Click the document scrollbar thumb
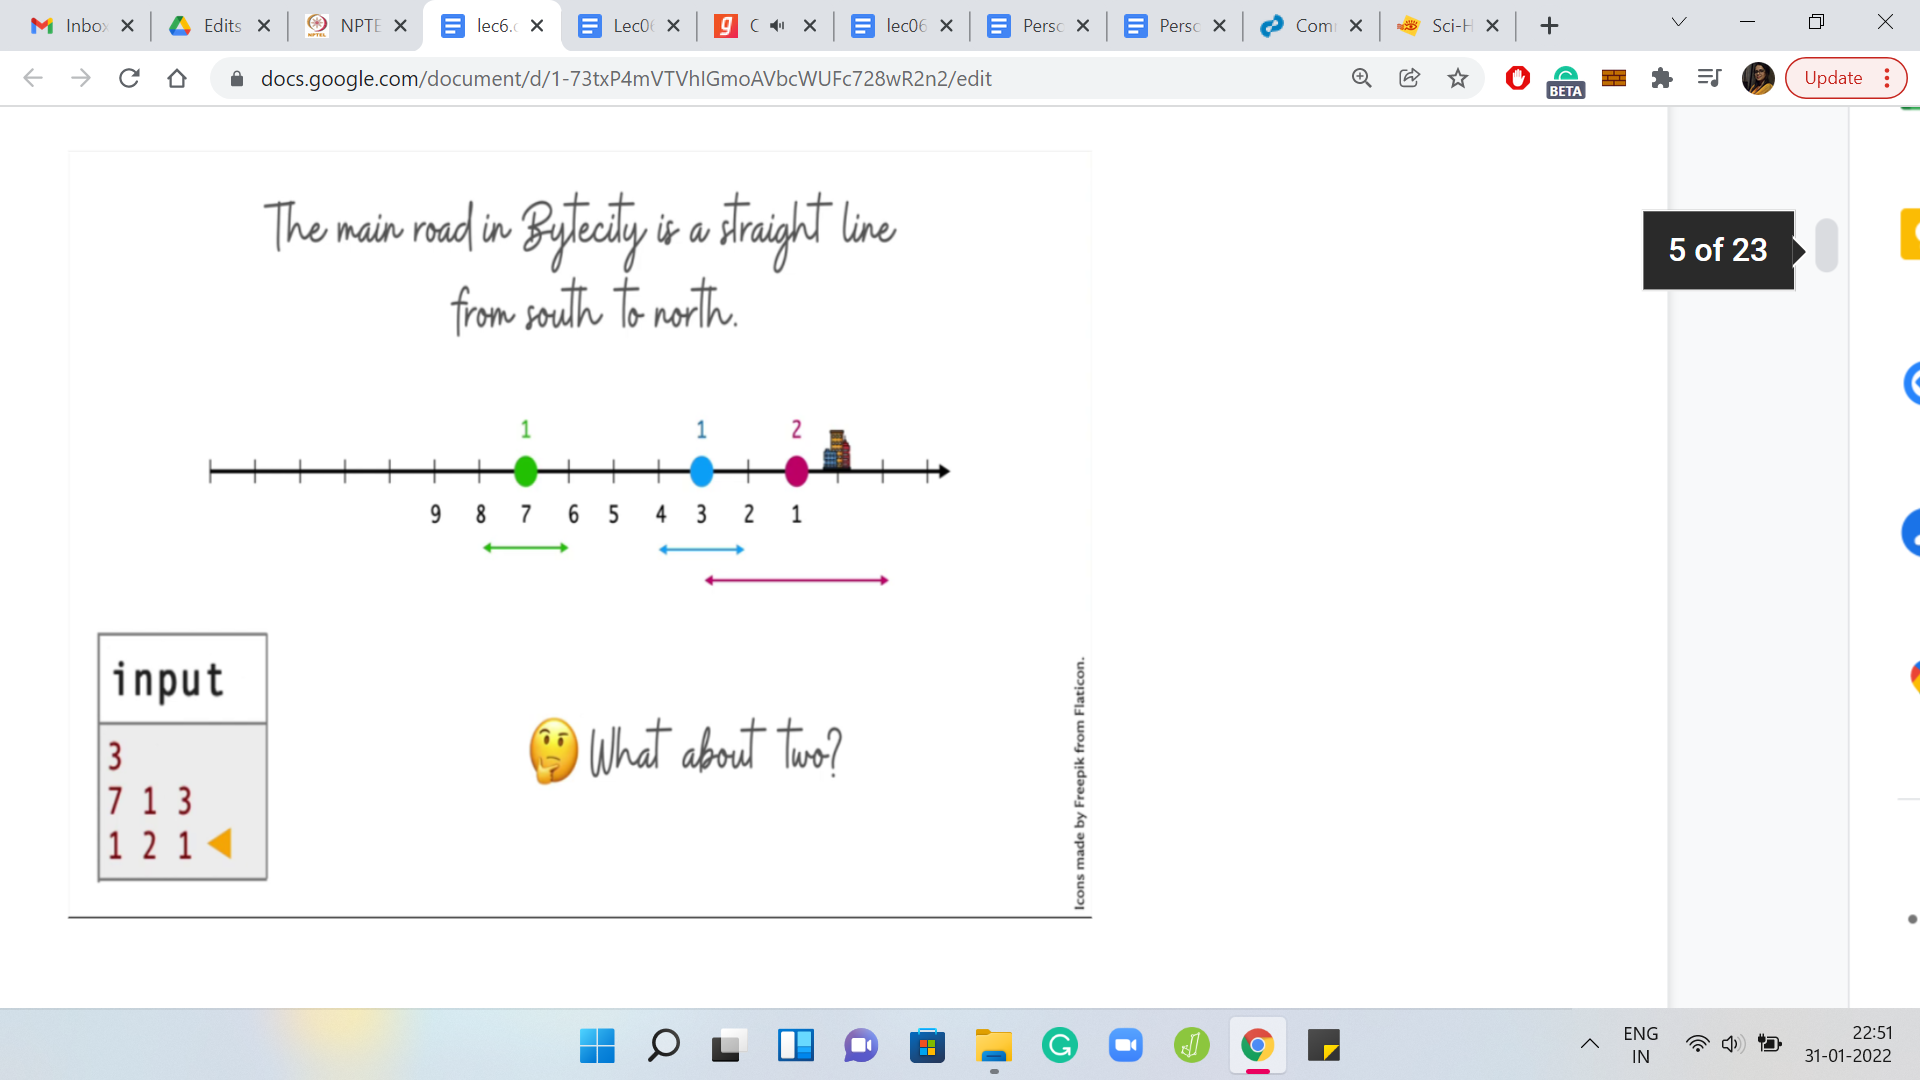 pos(1826,245)
